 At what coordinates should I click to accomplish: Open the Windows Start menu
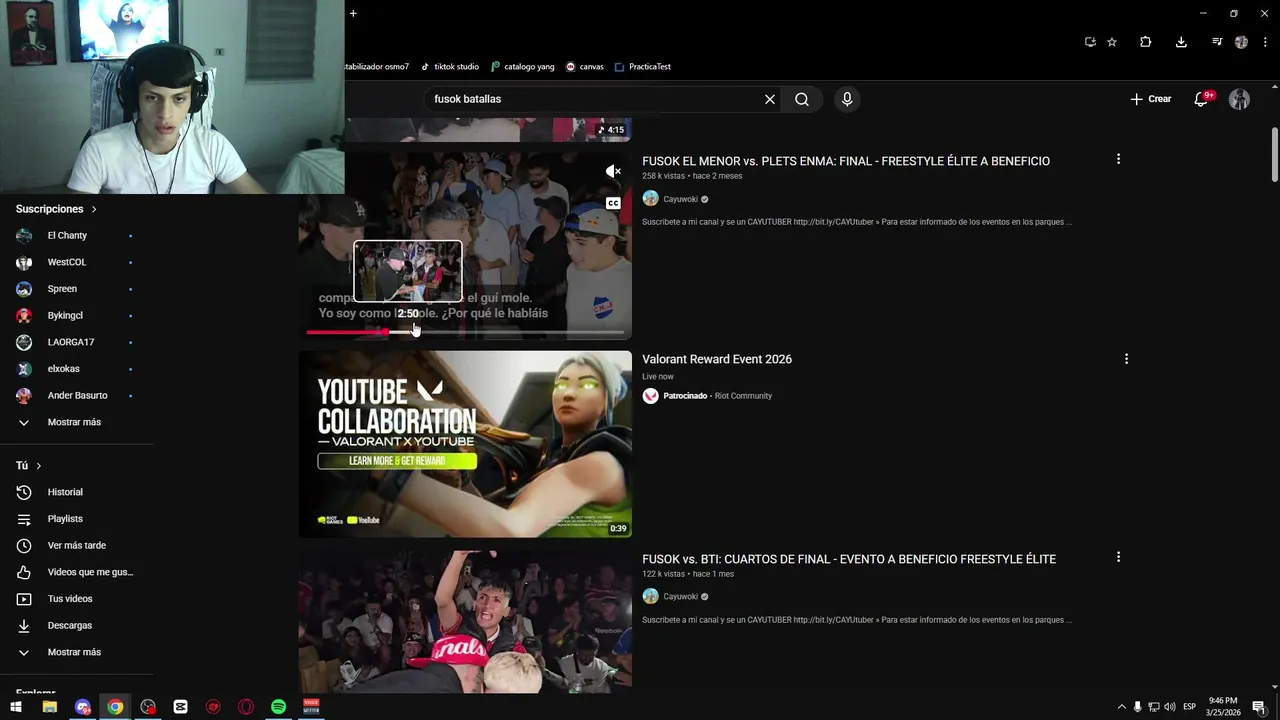pyautogui.click(x=16, y=707)
